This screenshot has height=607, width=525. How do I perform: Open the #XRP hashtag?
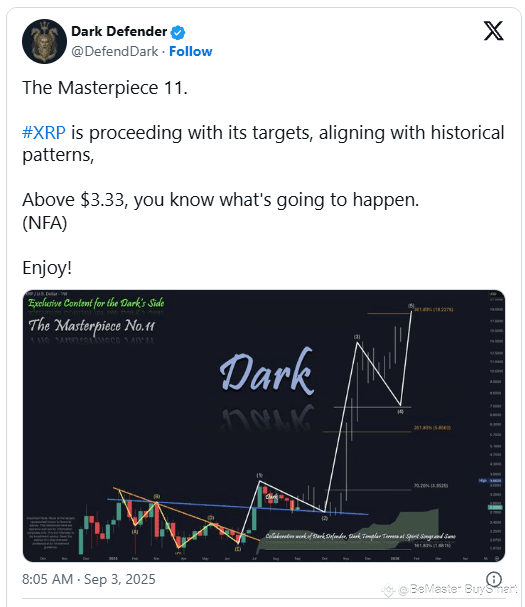(44, 133)
